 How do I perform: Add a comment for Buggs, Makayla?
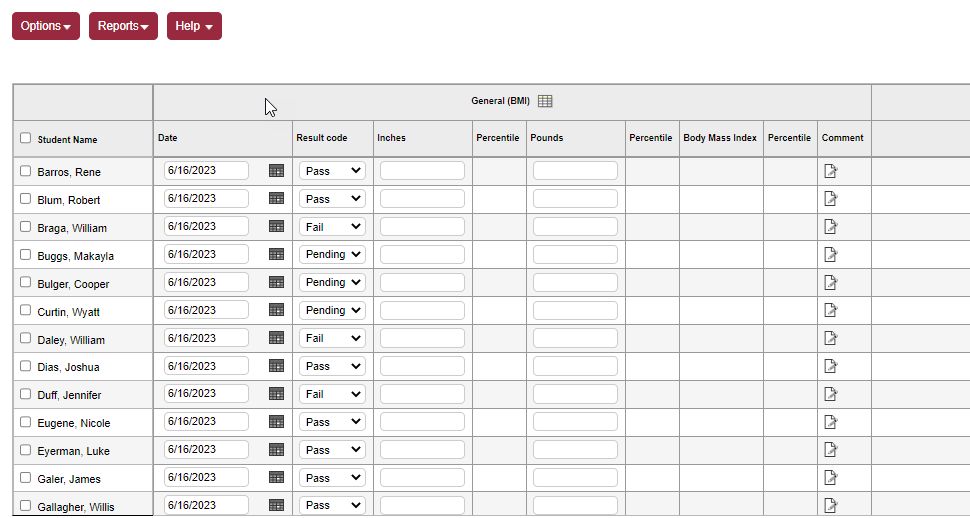pos(830,255)
